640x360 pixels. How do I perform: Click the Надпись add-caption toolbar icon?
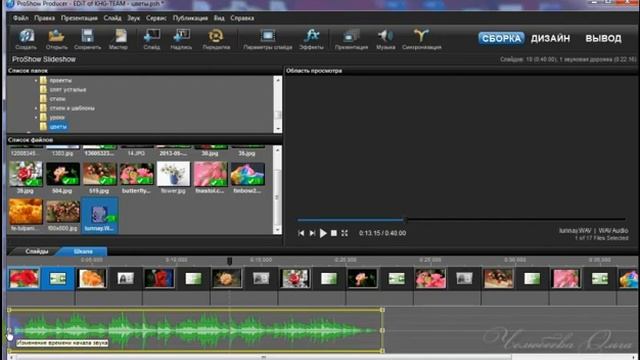point(181,39)
